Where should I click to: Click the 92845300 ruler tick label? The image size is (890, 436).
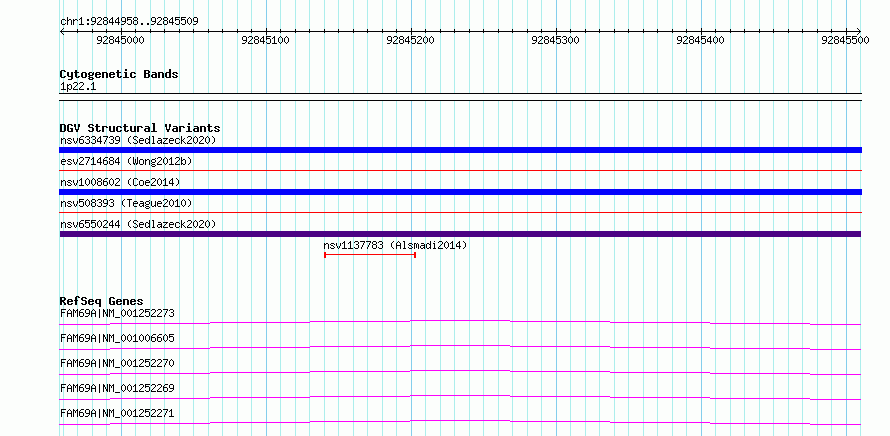[x=556, y=40]
